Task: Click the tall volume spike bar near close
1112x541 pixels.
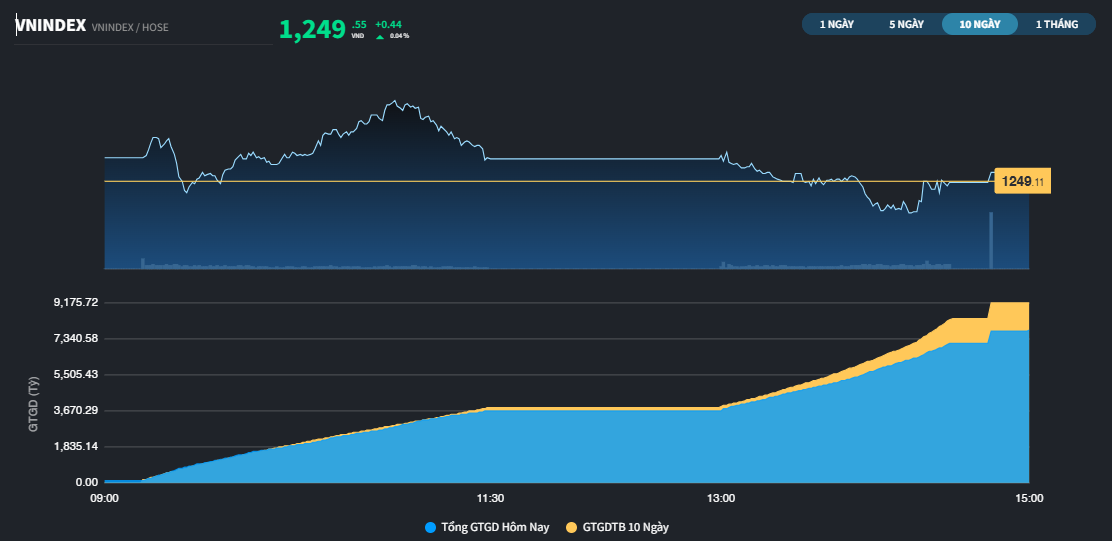Action: 991,240
